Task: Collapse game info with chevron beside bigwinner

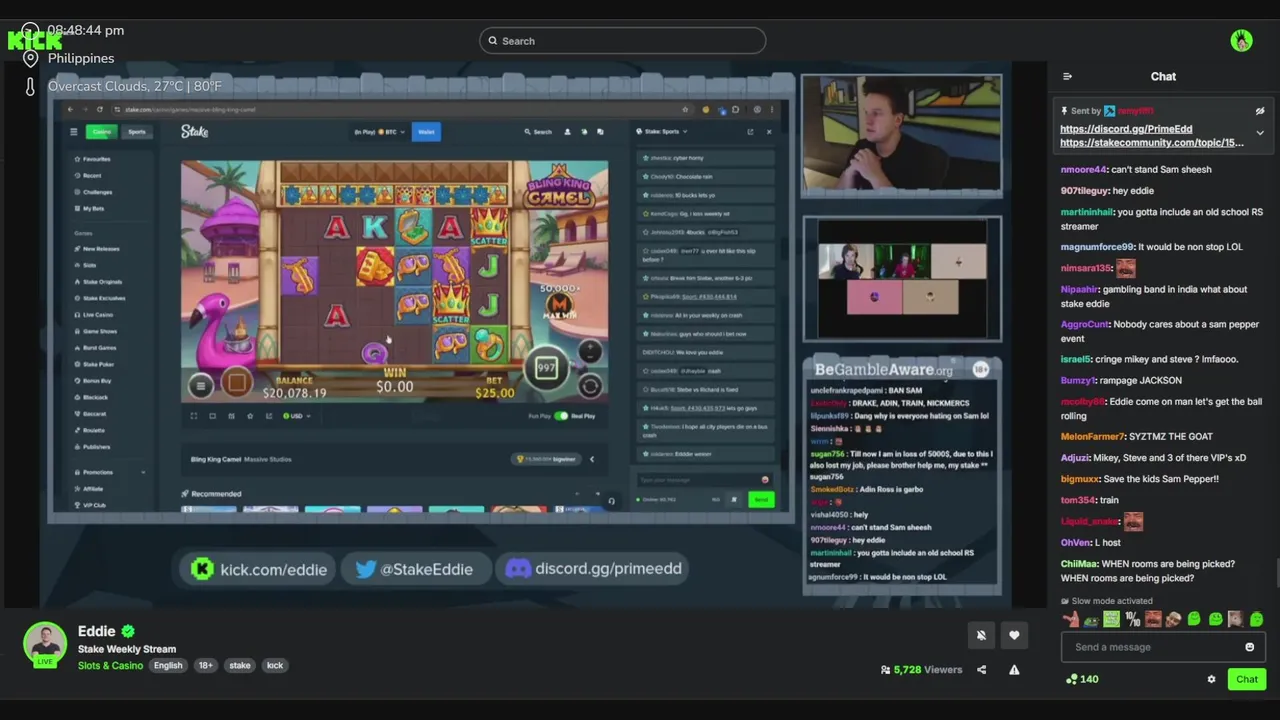Action: tap(591, 459)
